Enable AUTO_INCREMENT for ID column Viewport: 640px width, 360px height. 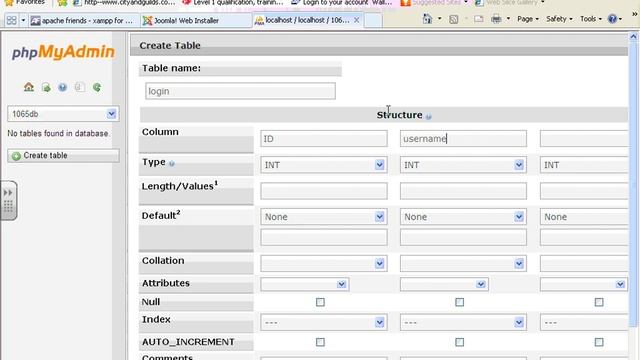pyautogui.click(x=320, y=342)
